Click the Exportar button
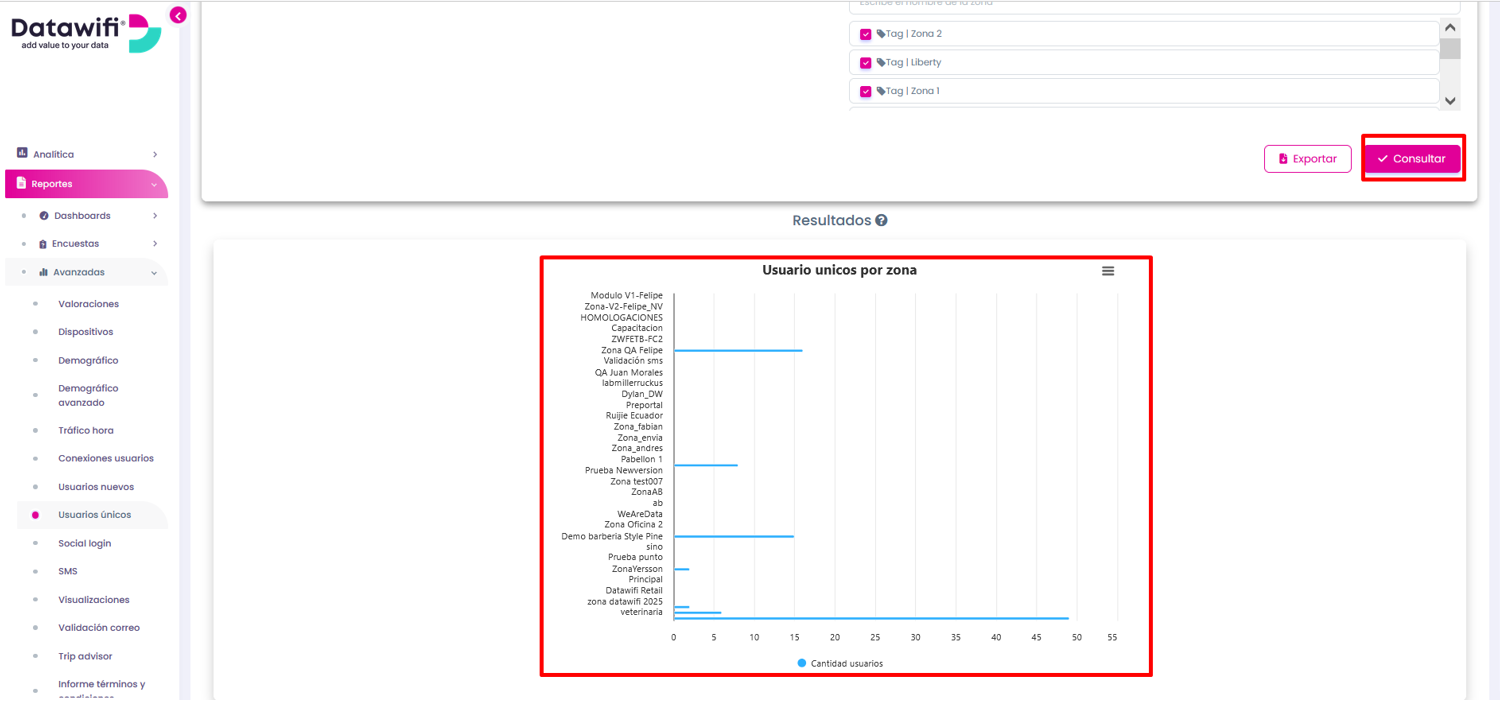The image size is (1500, 702). pyautogui.click(x=1308, y=159)
